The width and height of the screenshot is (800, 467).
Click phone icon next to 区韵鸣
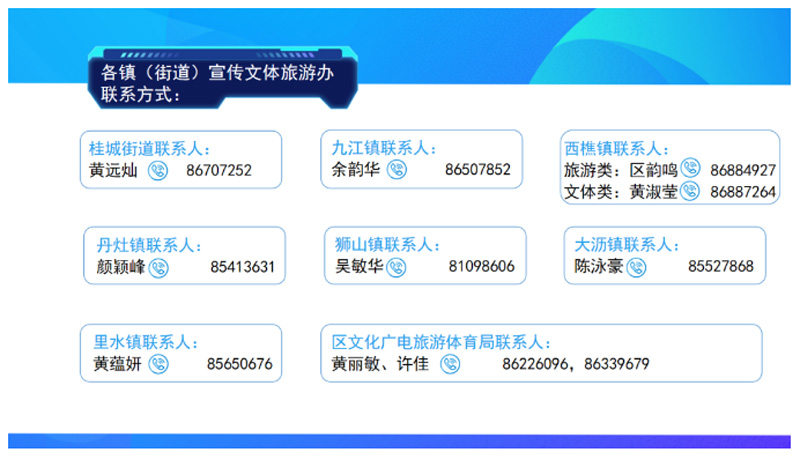tap(690, 168)
